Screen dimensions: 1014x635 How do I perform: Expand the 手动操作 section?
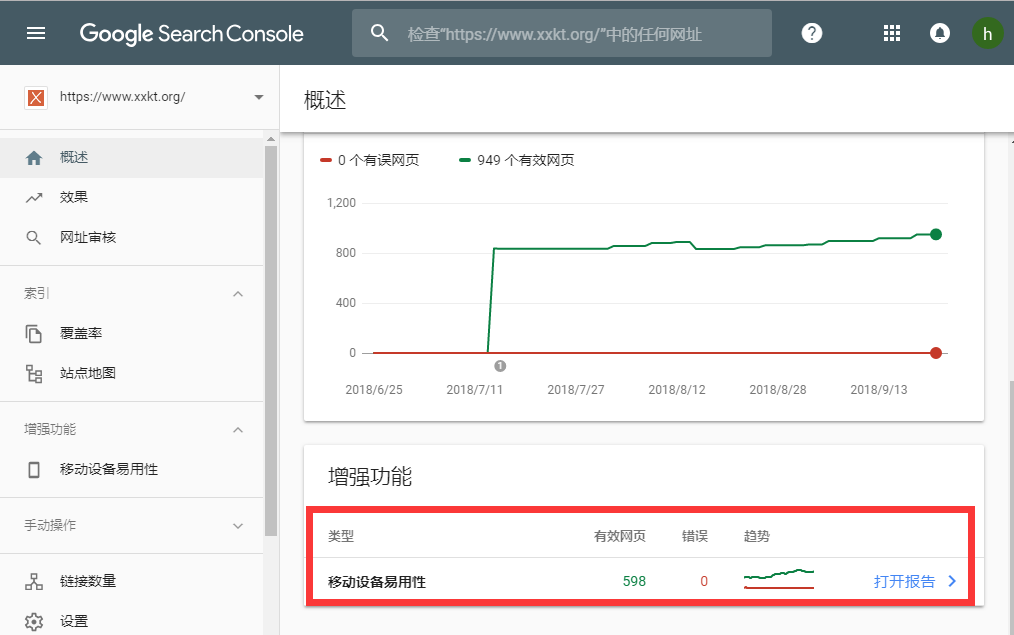(238, 526)
